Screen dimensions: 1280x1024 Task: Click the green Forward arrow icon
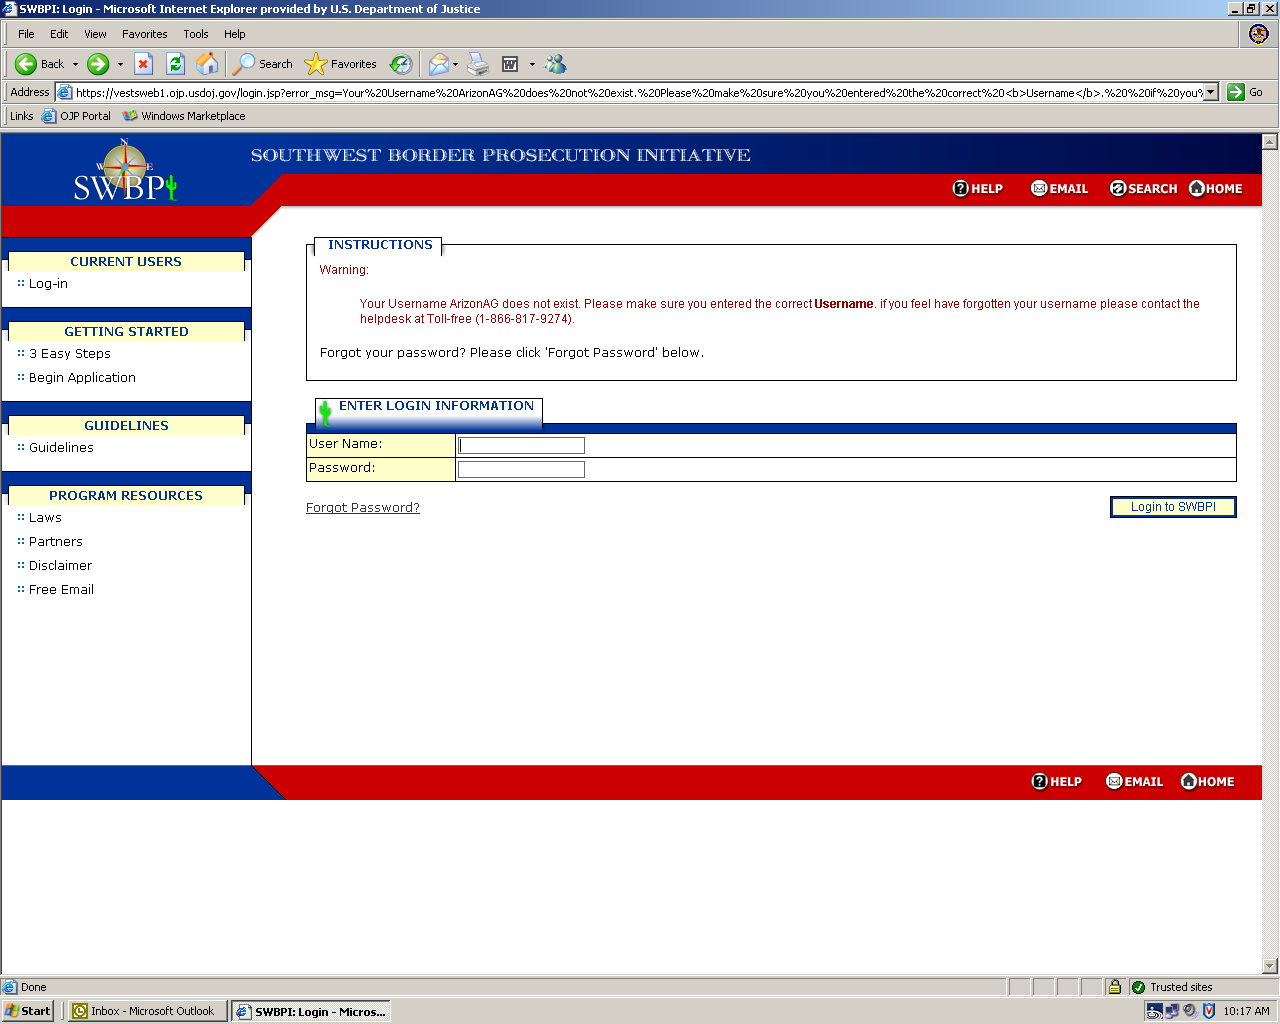coord(98,64)
